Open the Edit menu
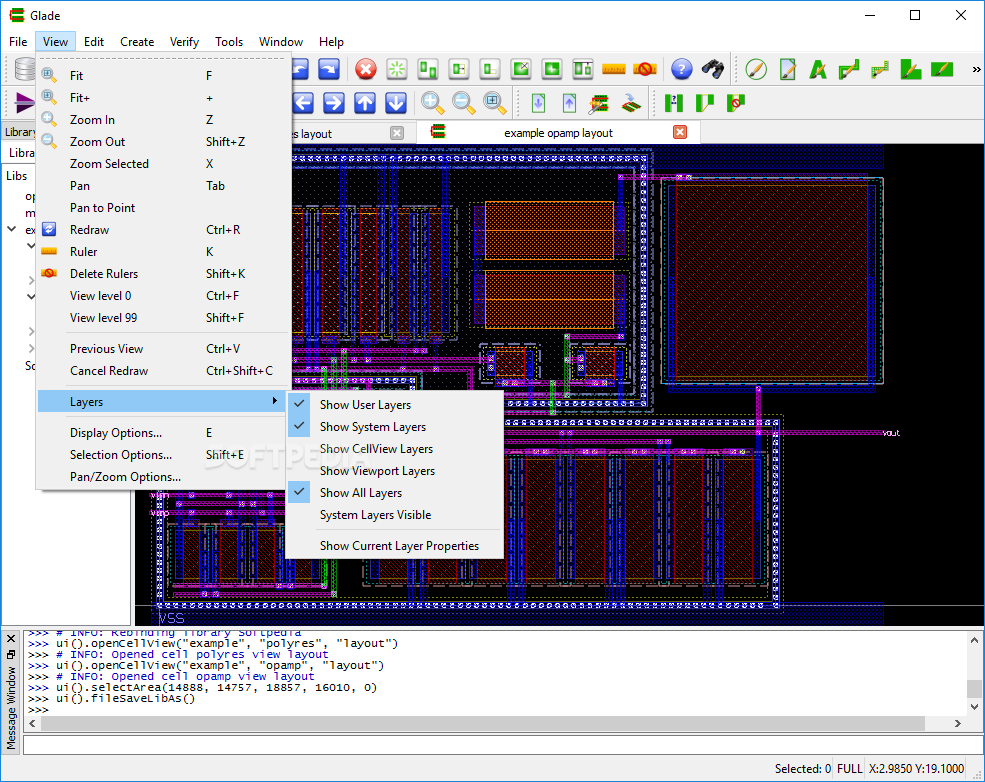This screenshot has width=985, height=782. [x=94, y=41]
